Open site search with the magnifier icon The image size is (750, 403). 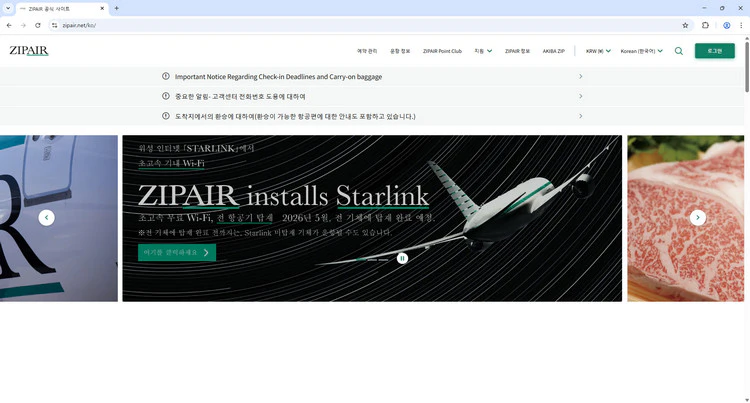[679, 51]
